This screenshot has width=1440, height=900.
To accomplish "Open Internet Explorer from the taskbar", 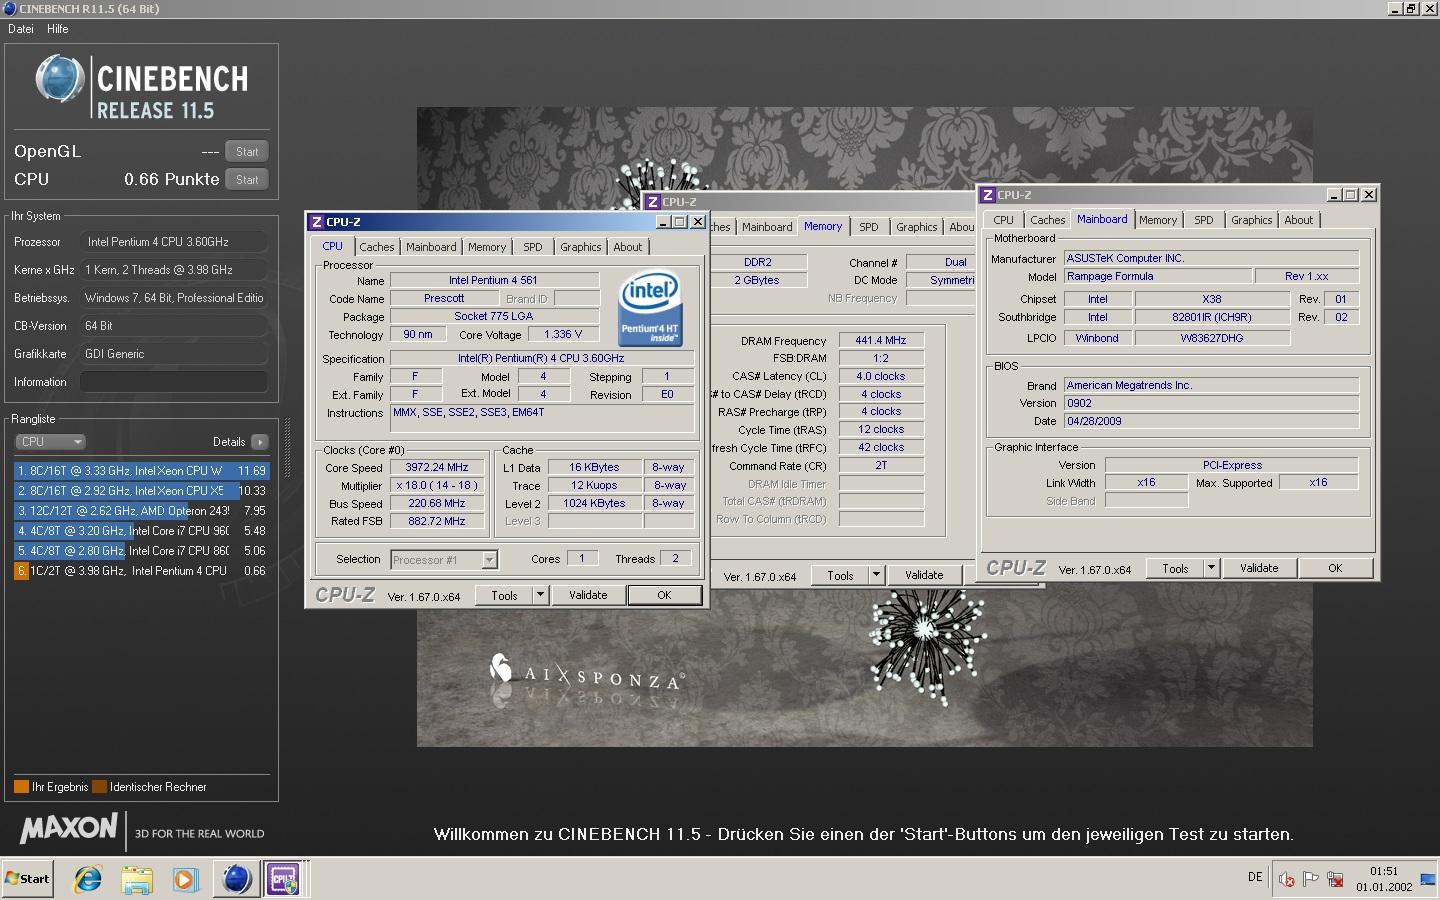I will pyautogui.click(x=88, y=879).
